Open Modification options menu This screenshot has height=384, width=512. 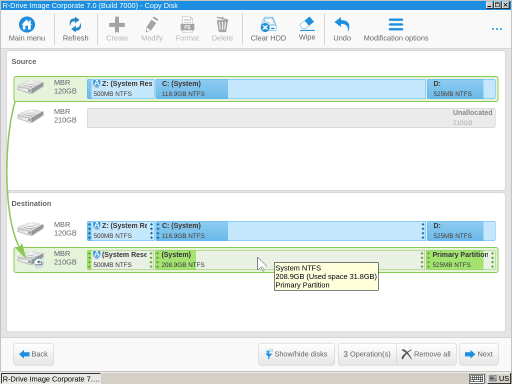coord(396,29)
